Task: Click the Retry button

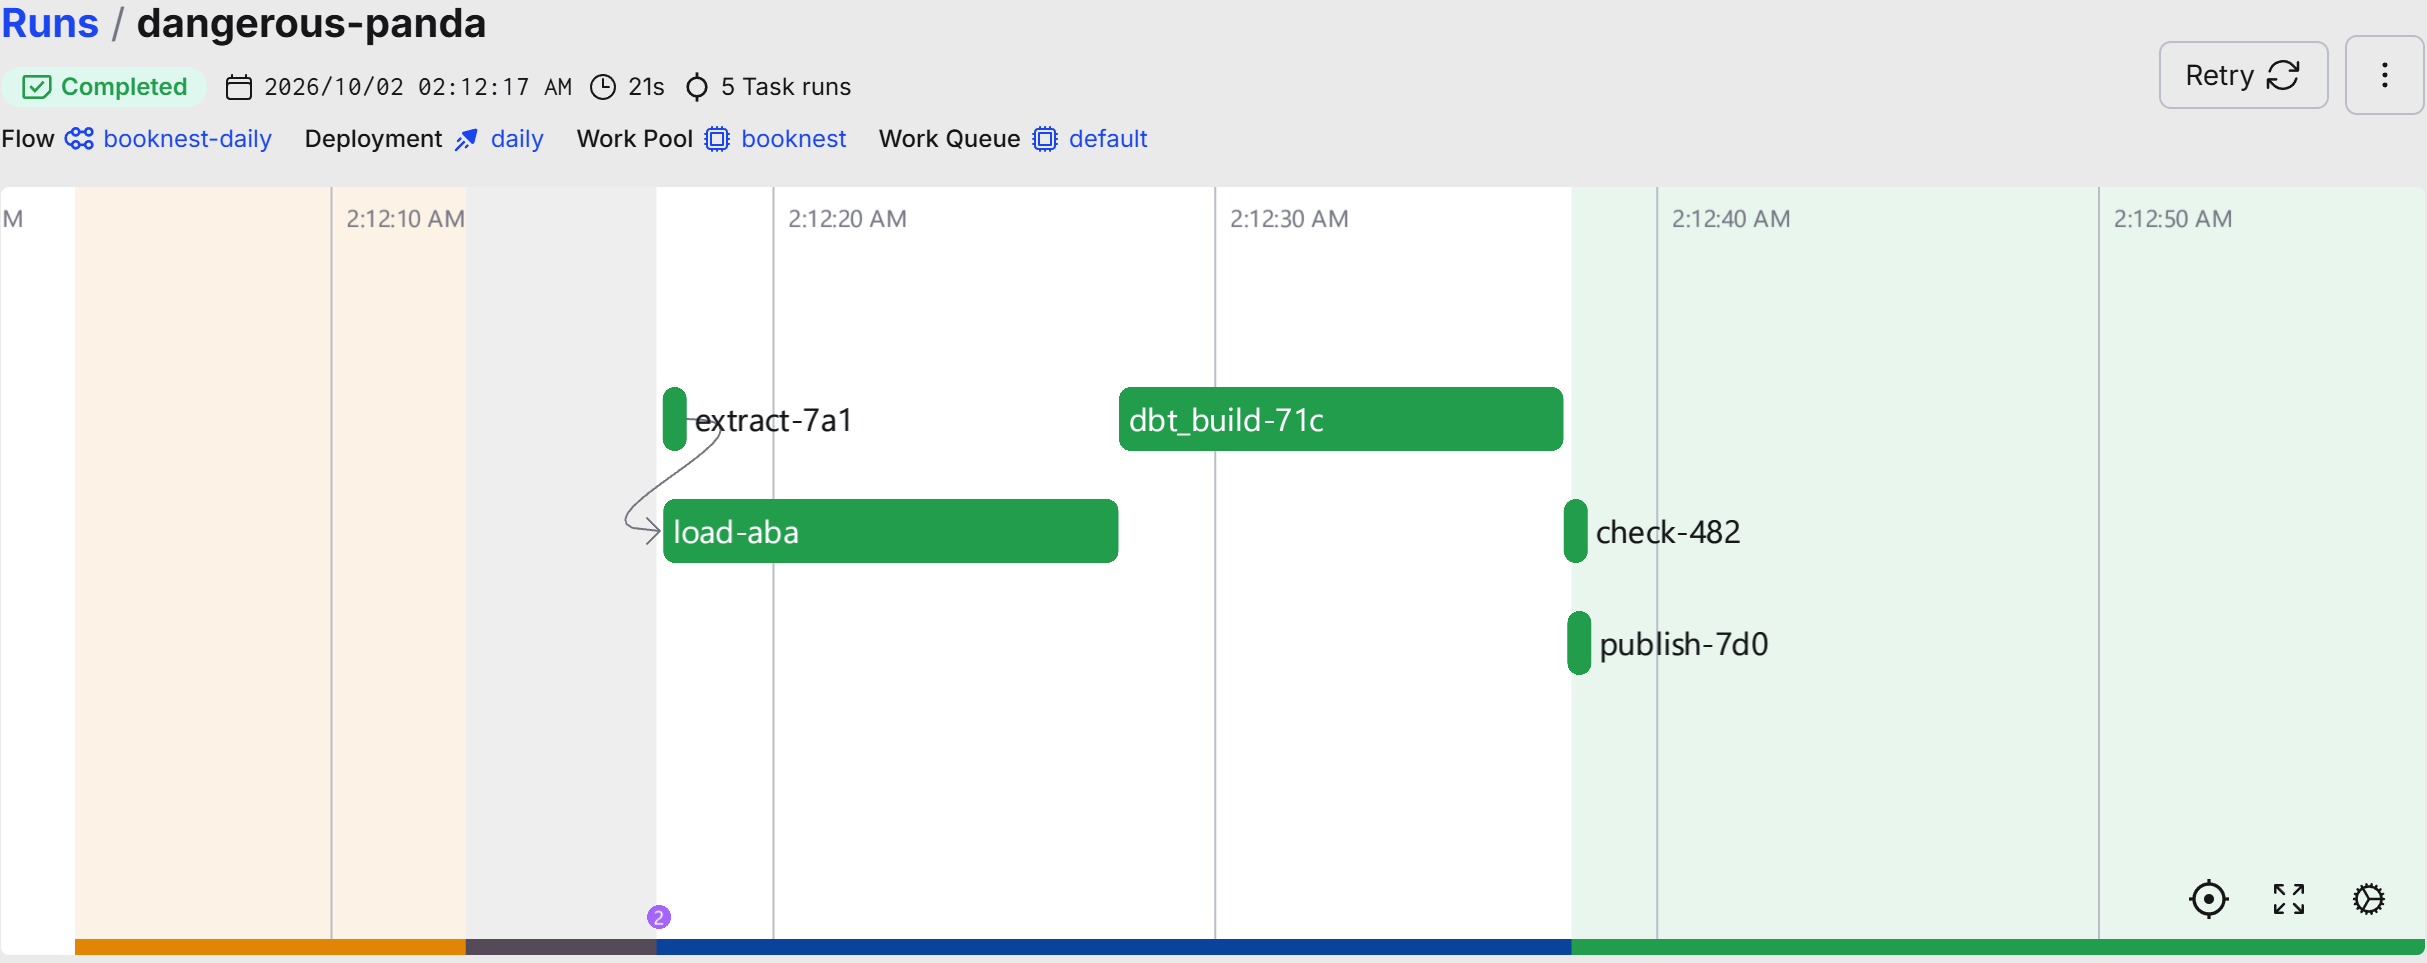Action: click(x=2242, y=75)
